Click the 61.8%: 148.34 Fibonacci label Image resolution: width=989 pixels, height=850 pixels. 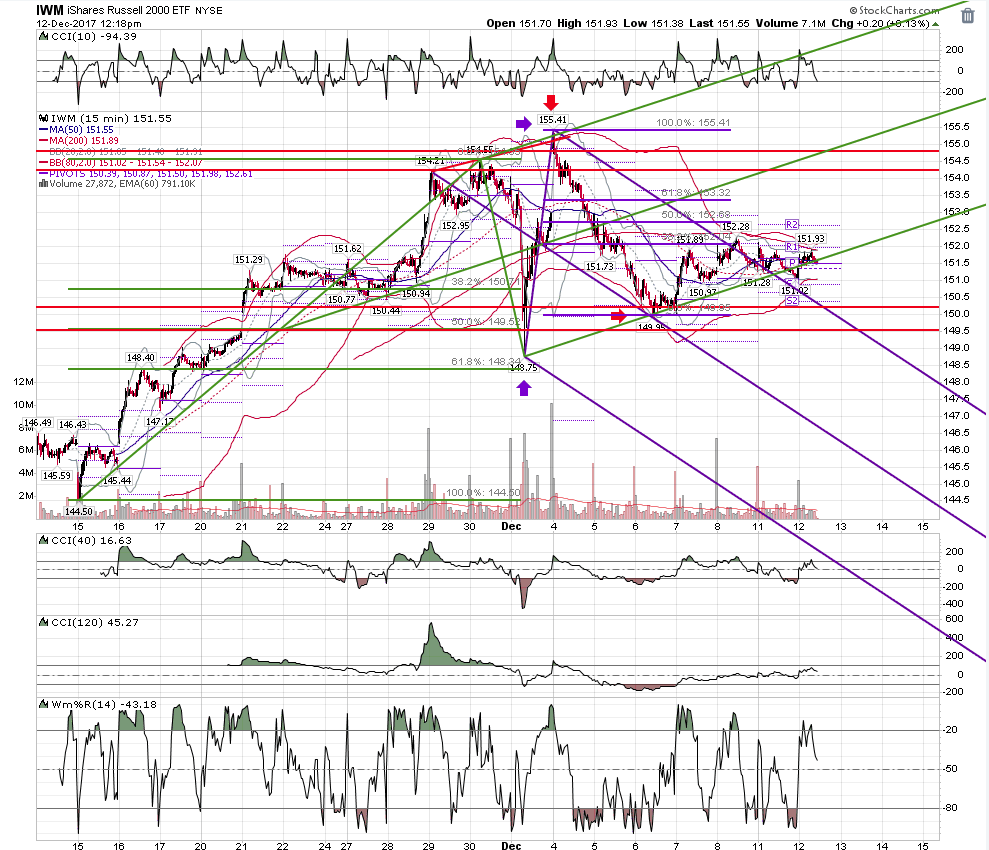486,361
